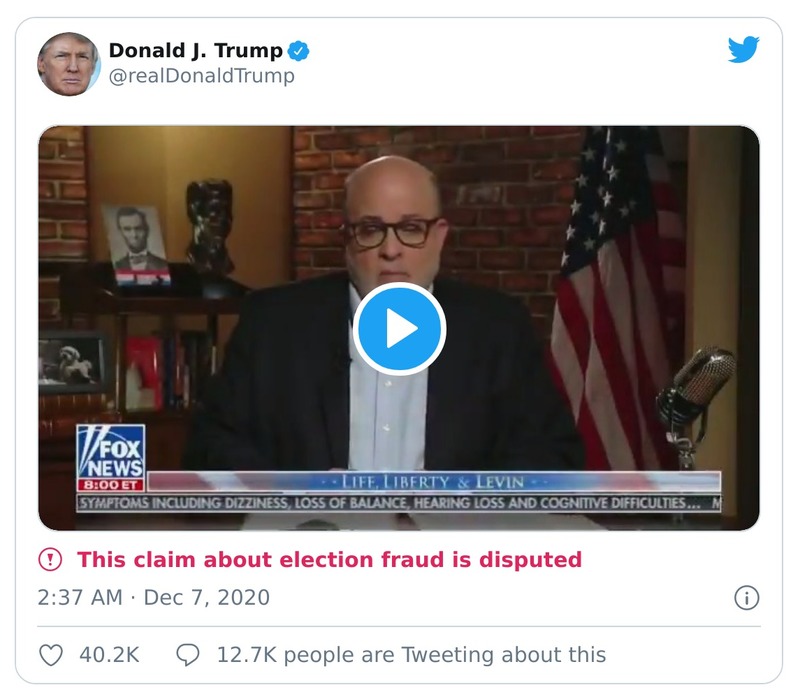The width and height of the screenshot is (800, 699).
Task: Click the heart icon to like the tweet
Action: pyautogui.click(x=51, y=656)
